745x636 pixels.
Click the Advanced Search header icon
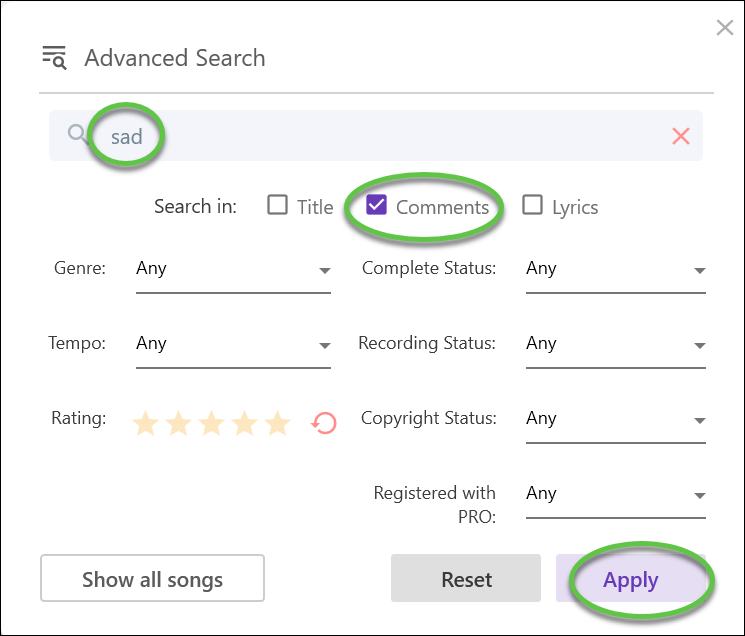[54, 57]
